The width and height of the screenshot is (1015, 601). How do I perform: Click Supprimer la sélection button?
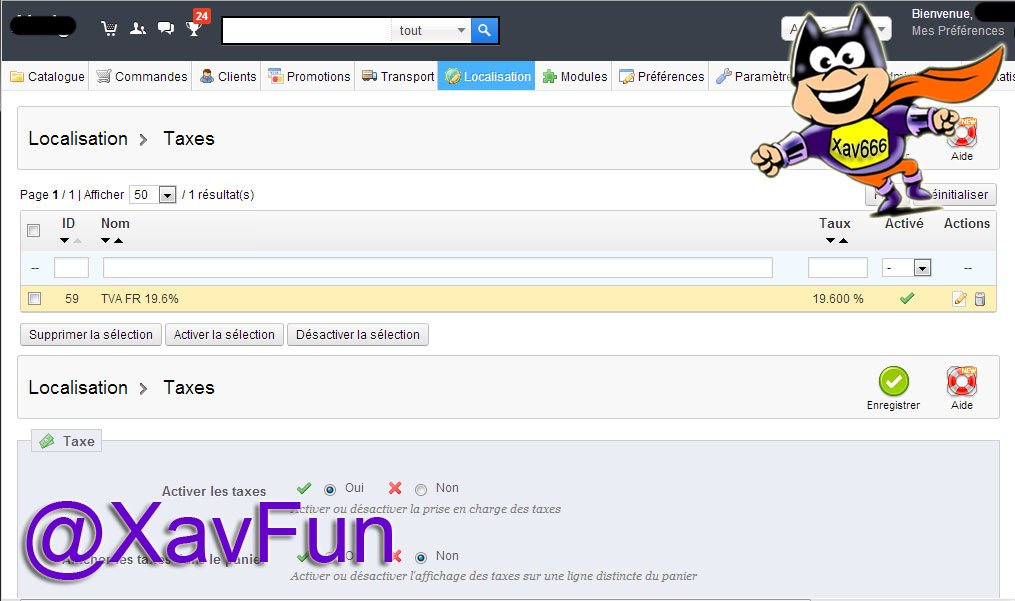point(91,335)
